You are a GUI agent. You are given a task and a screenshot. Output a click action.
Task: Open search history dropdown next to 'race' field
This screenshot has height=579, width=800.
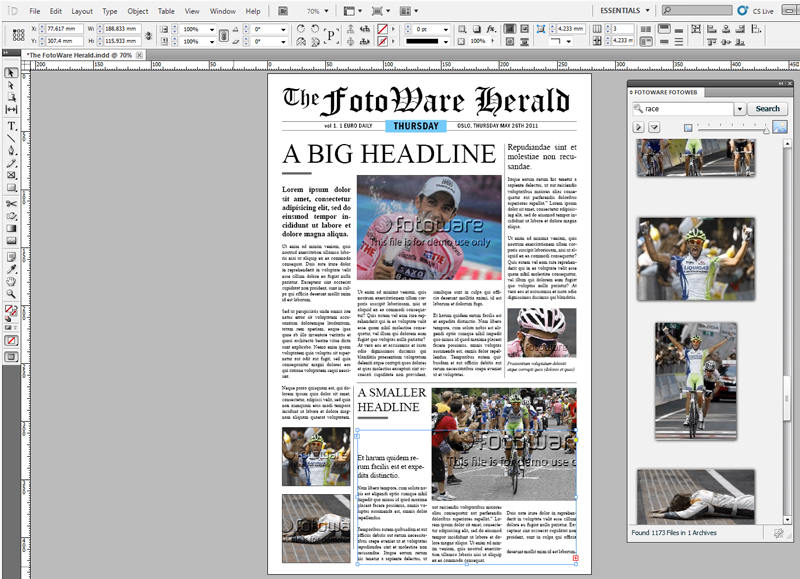pos(740,109)
